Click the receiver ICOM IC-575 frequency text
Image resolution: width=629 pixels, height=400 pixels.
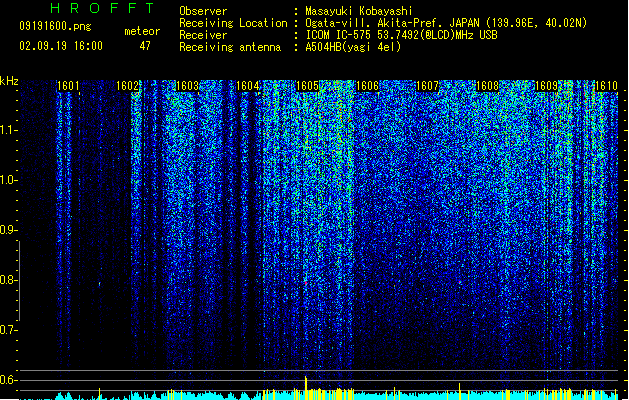point(402,35)
